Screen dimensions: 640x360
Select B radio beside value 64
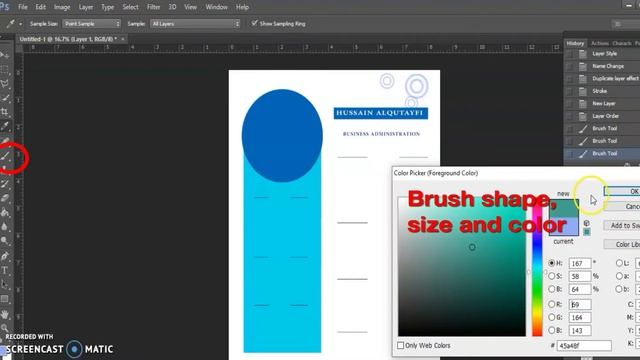pos(552,289)
